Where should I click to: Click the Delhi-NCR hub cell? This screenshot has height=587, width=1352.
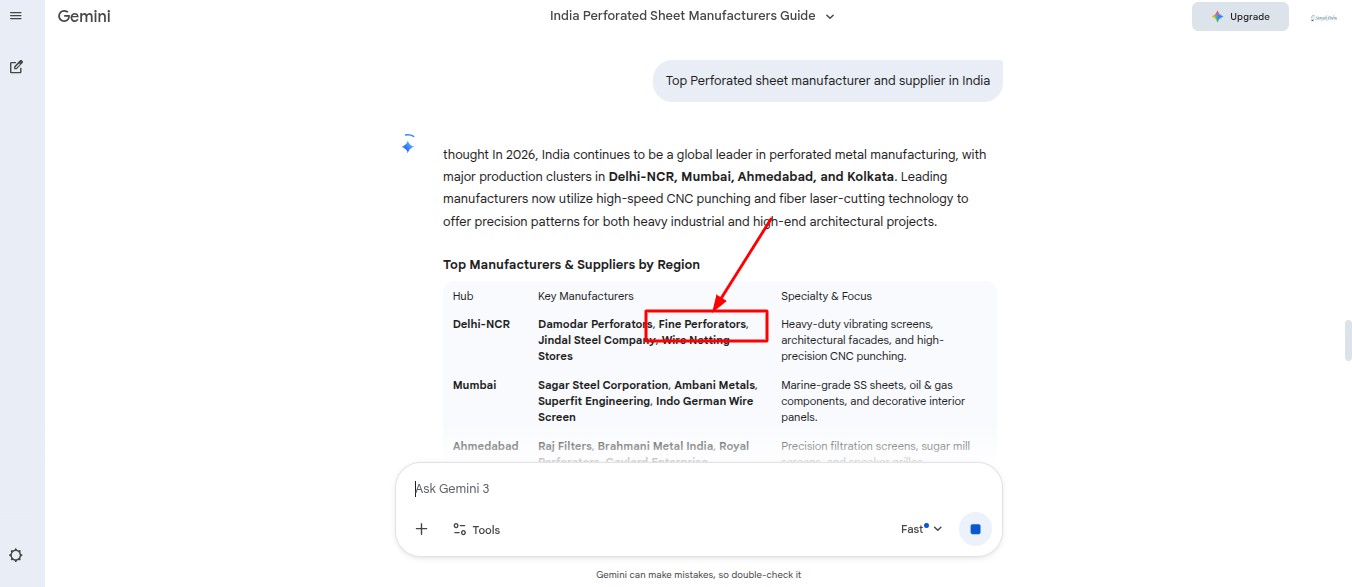click(x=481, y=324)
